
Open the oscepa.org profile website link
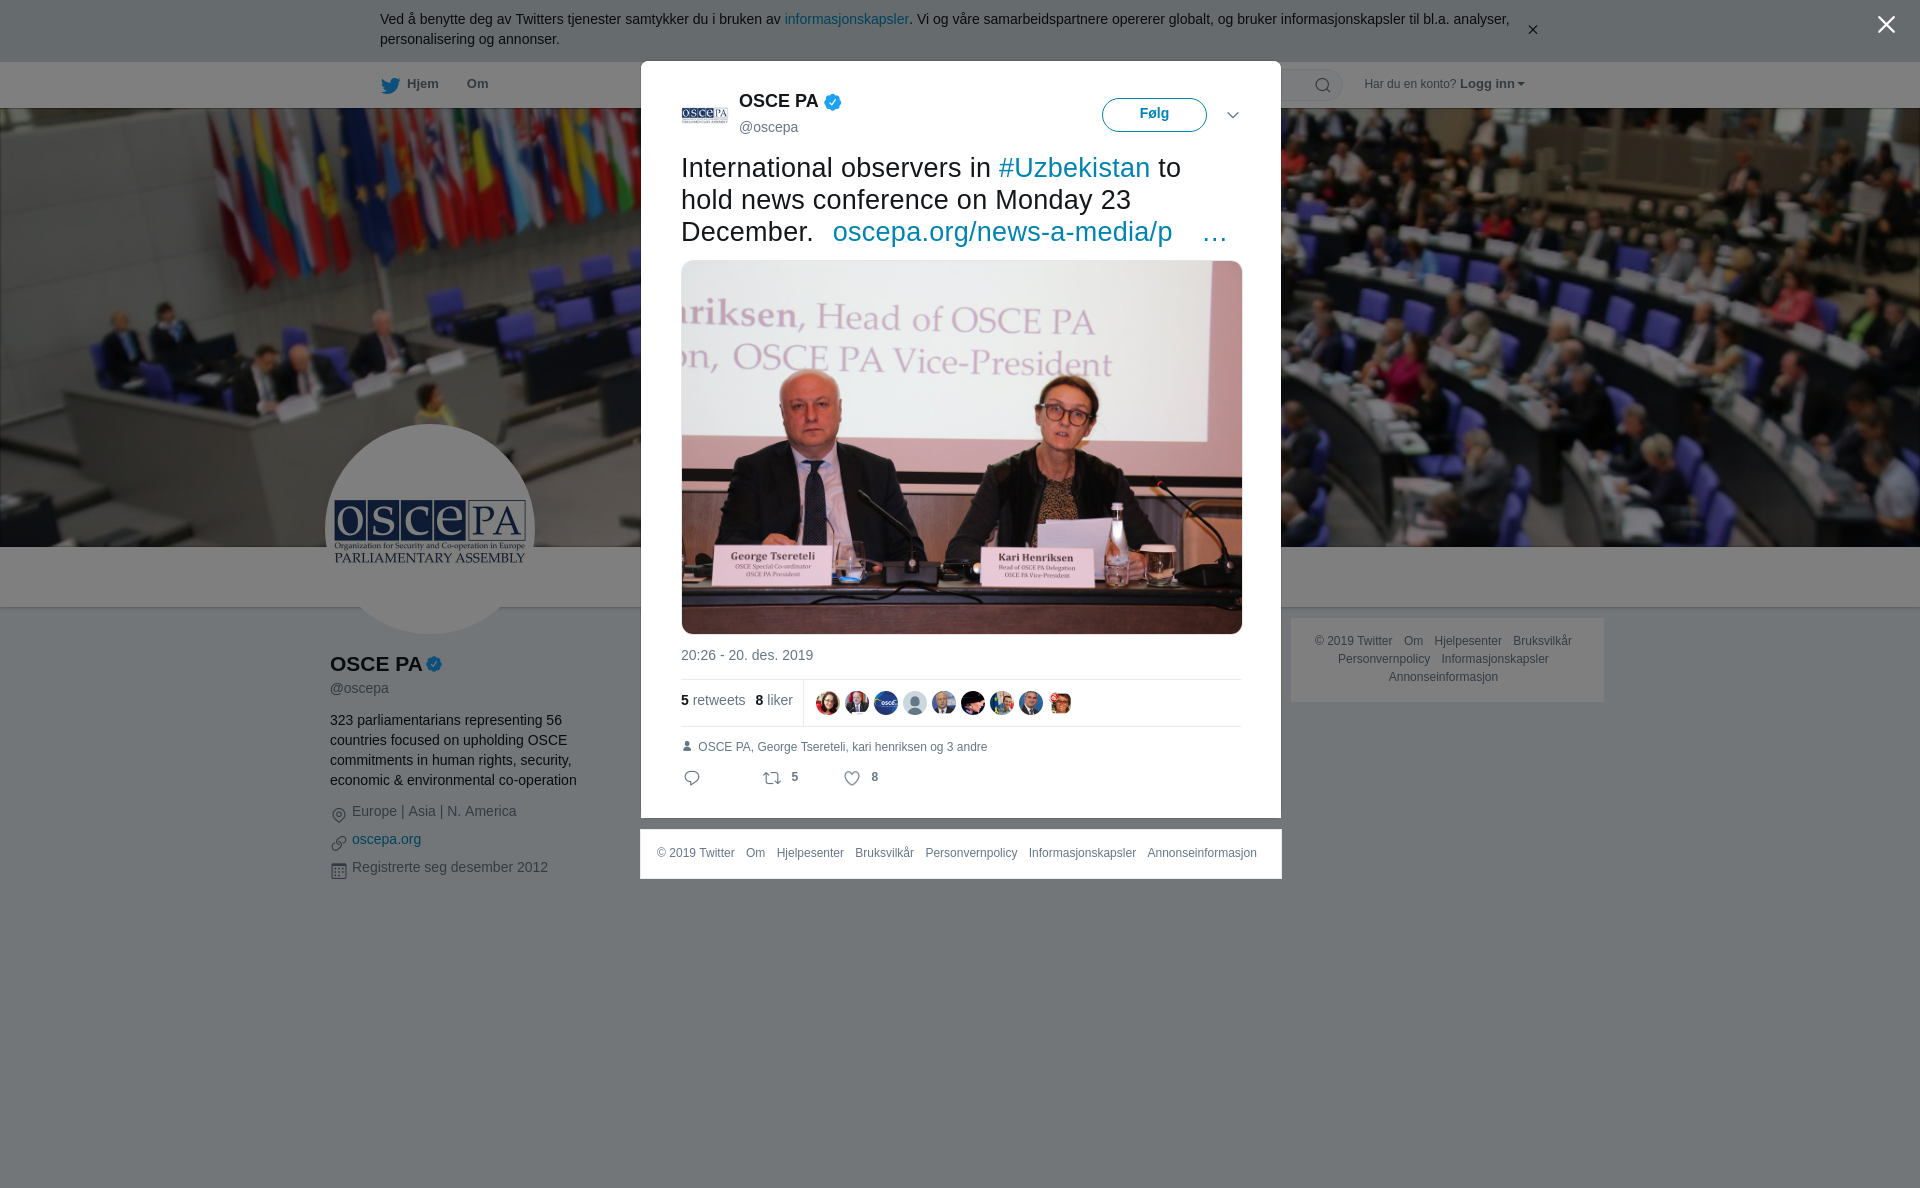[386, 839]
